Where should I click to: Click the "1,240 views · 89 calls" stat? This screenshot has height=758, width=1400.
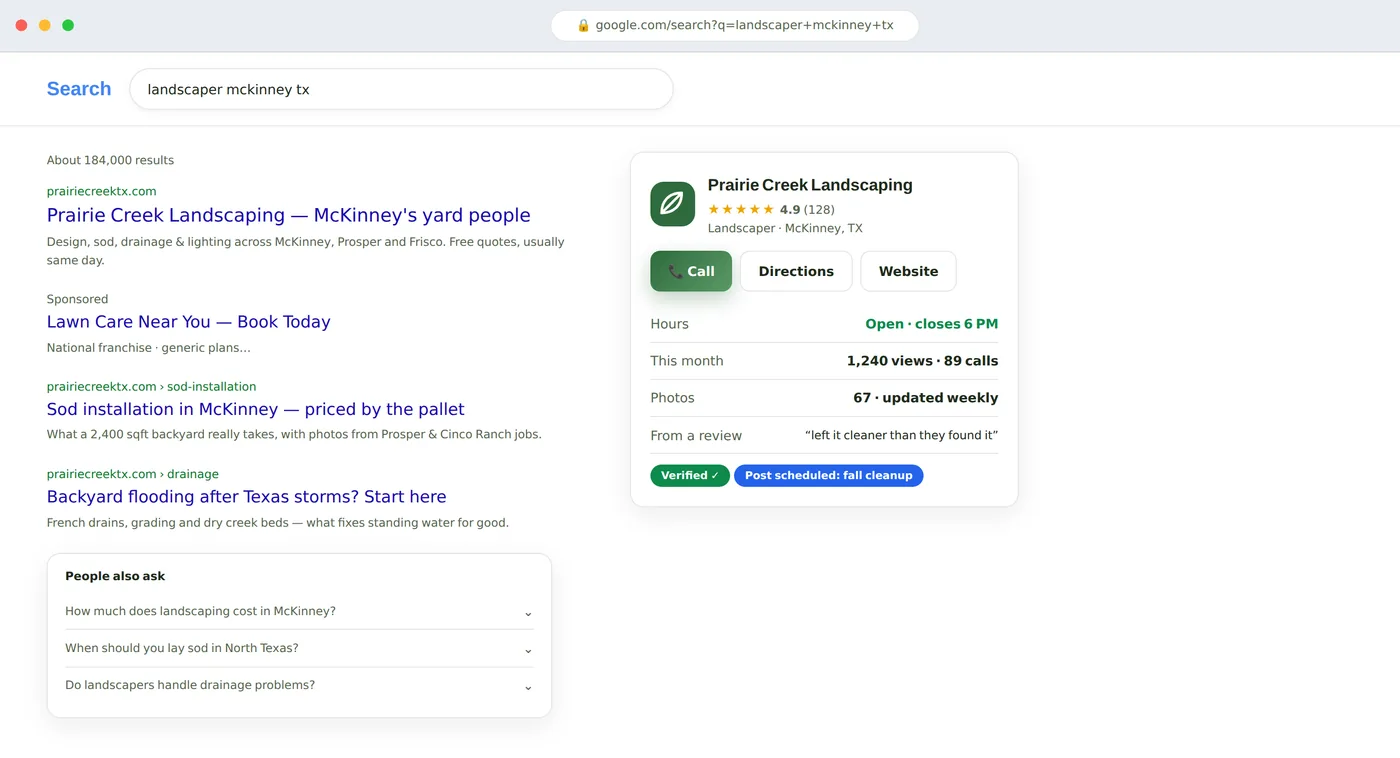point(922,361)
